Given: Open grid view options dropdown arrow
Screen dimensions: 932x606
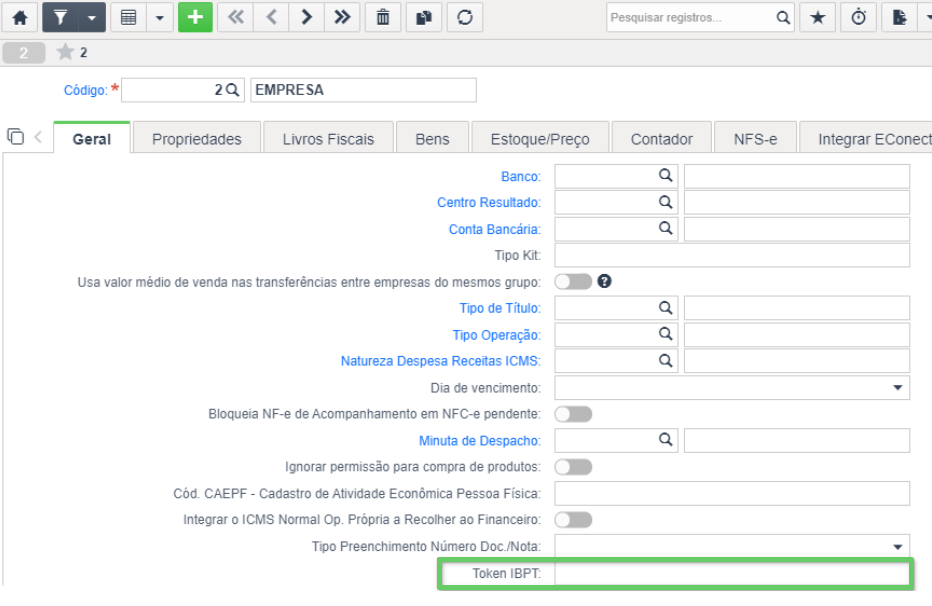Looking at the screenshot, I should (159, 17).
